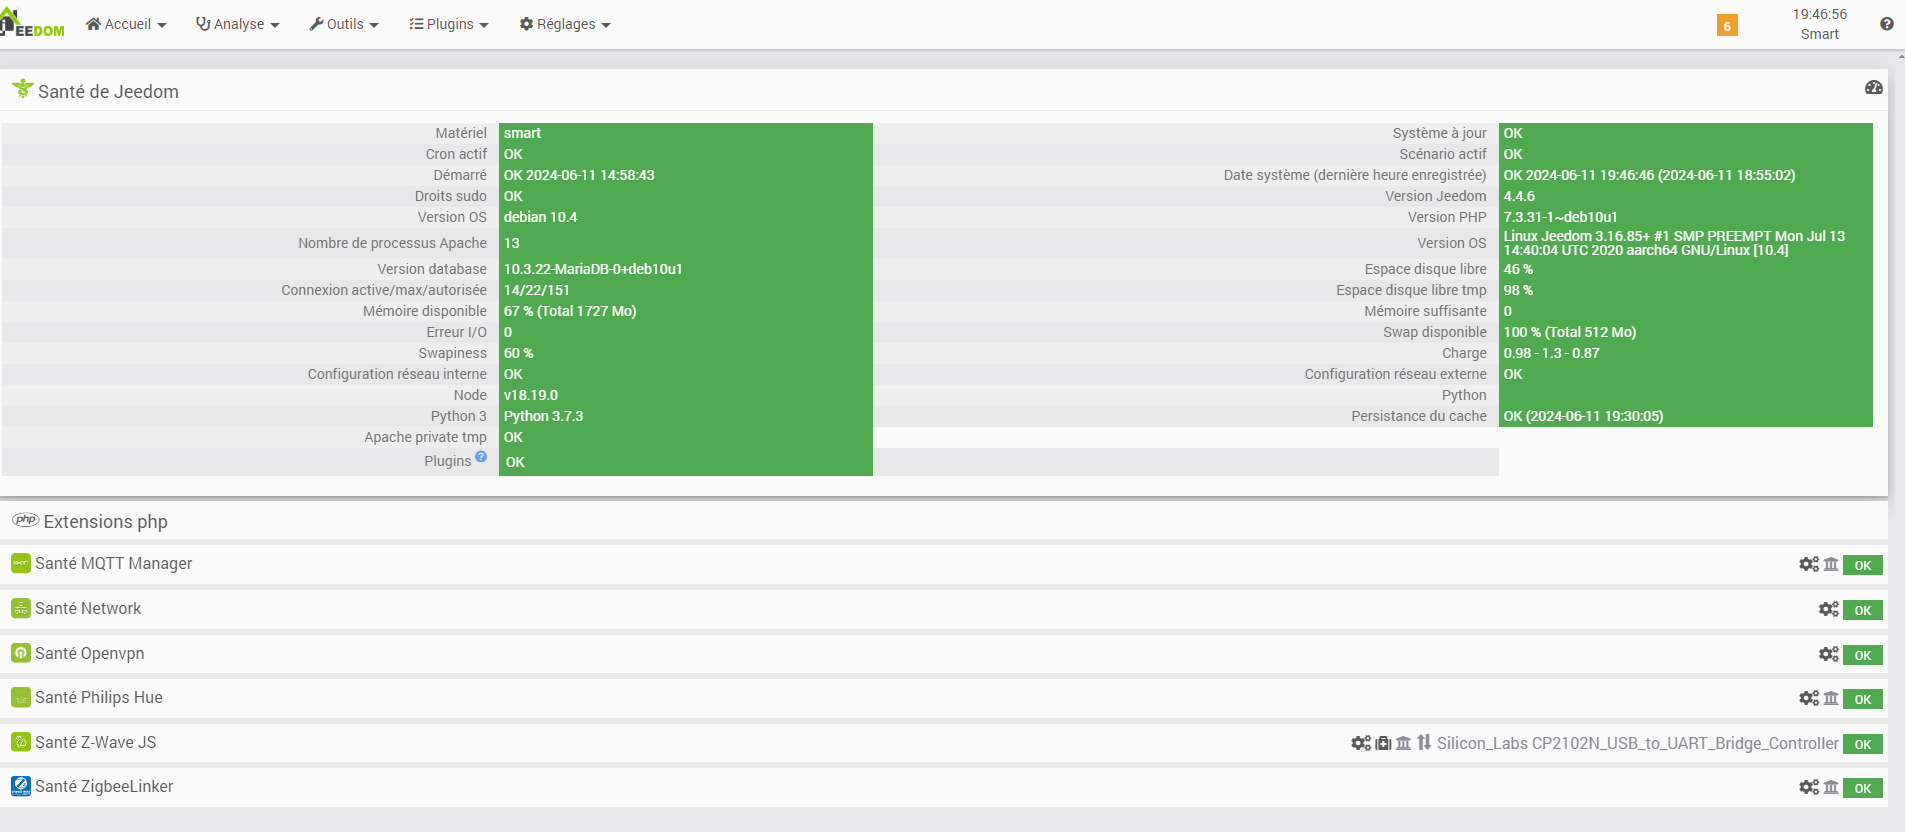Click the Philips Hue plugin logo

coord(21,697)
